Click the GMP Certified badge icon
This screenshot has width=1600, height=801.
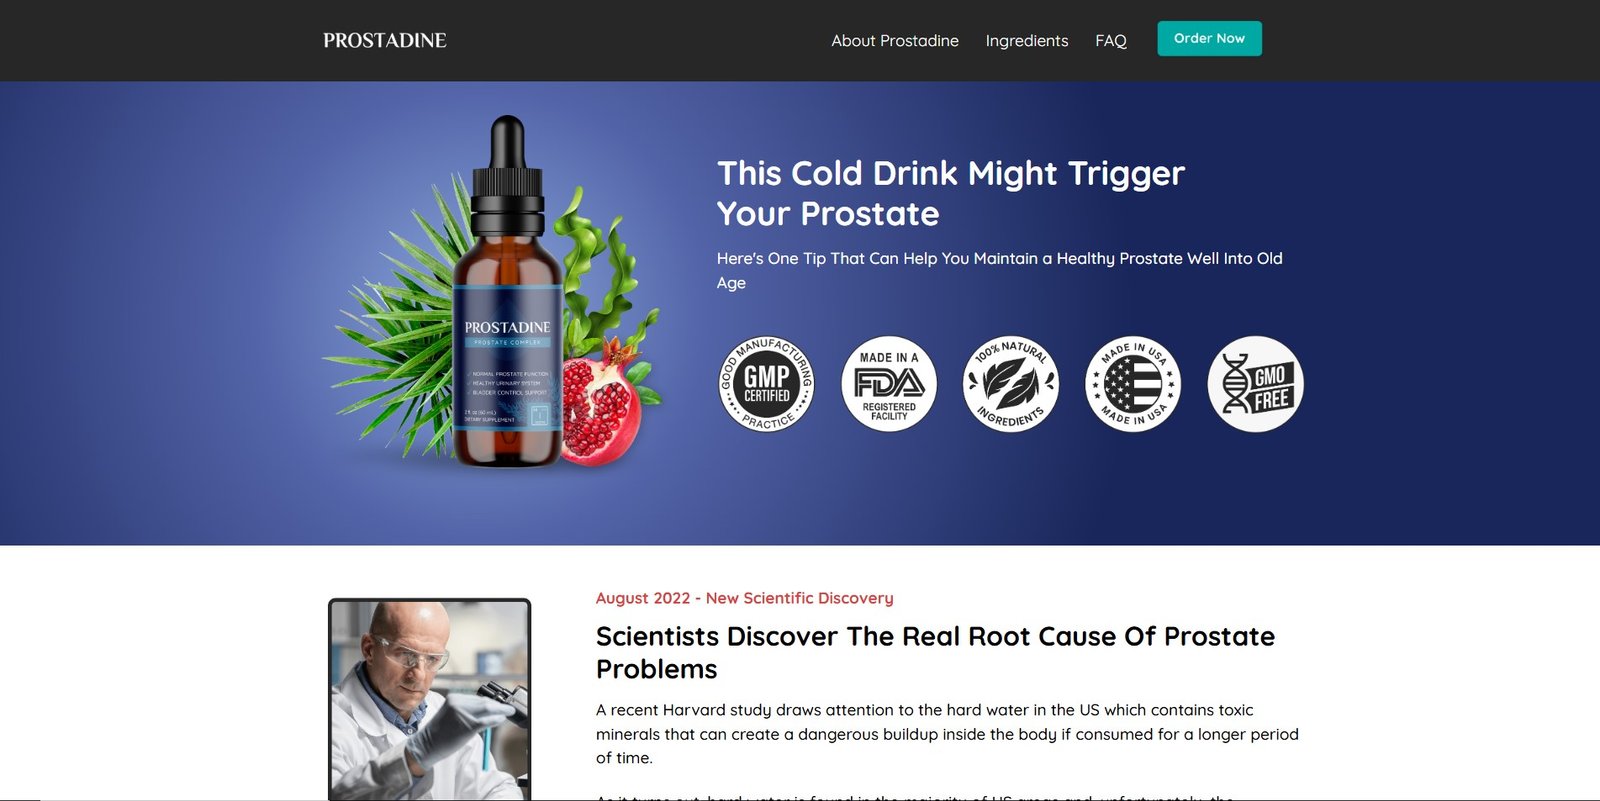(x=767, y=384)
